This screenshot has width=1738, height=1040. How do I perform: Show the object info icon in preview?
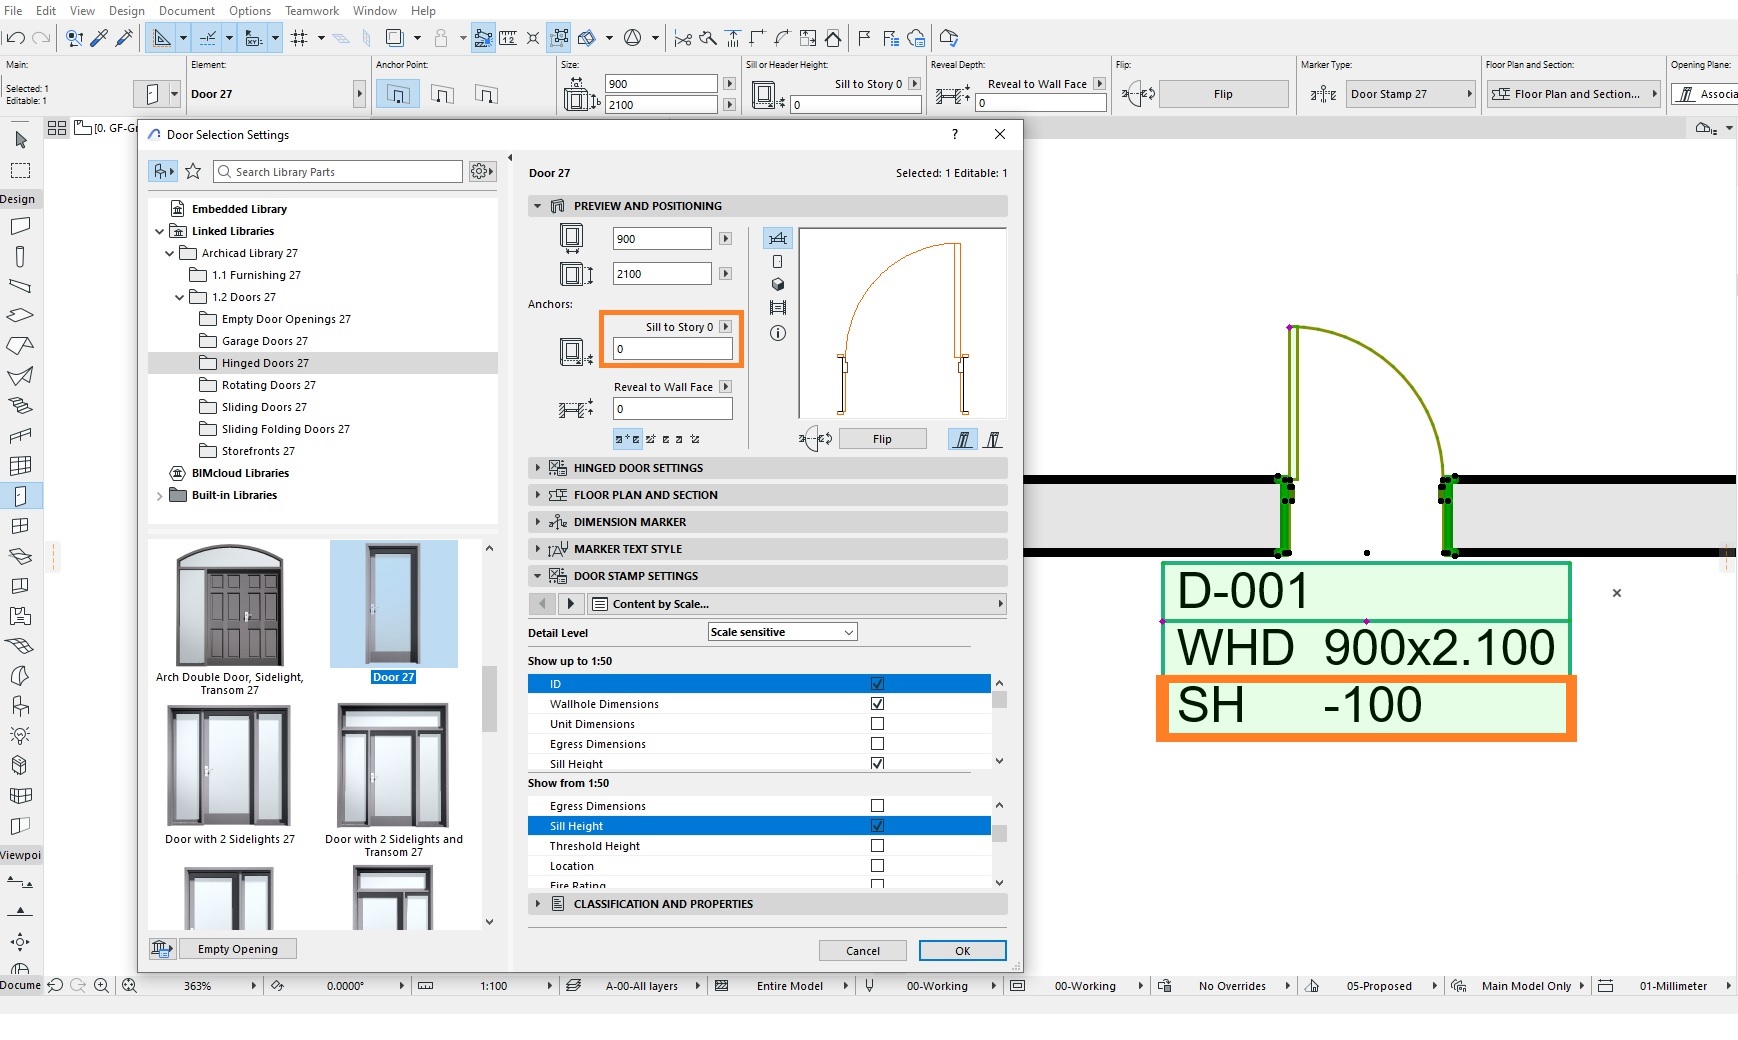[777, 333]
